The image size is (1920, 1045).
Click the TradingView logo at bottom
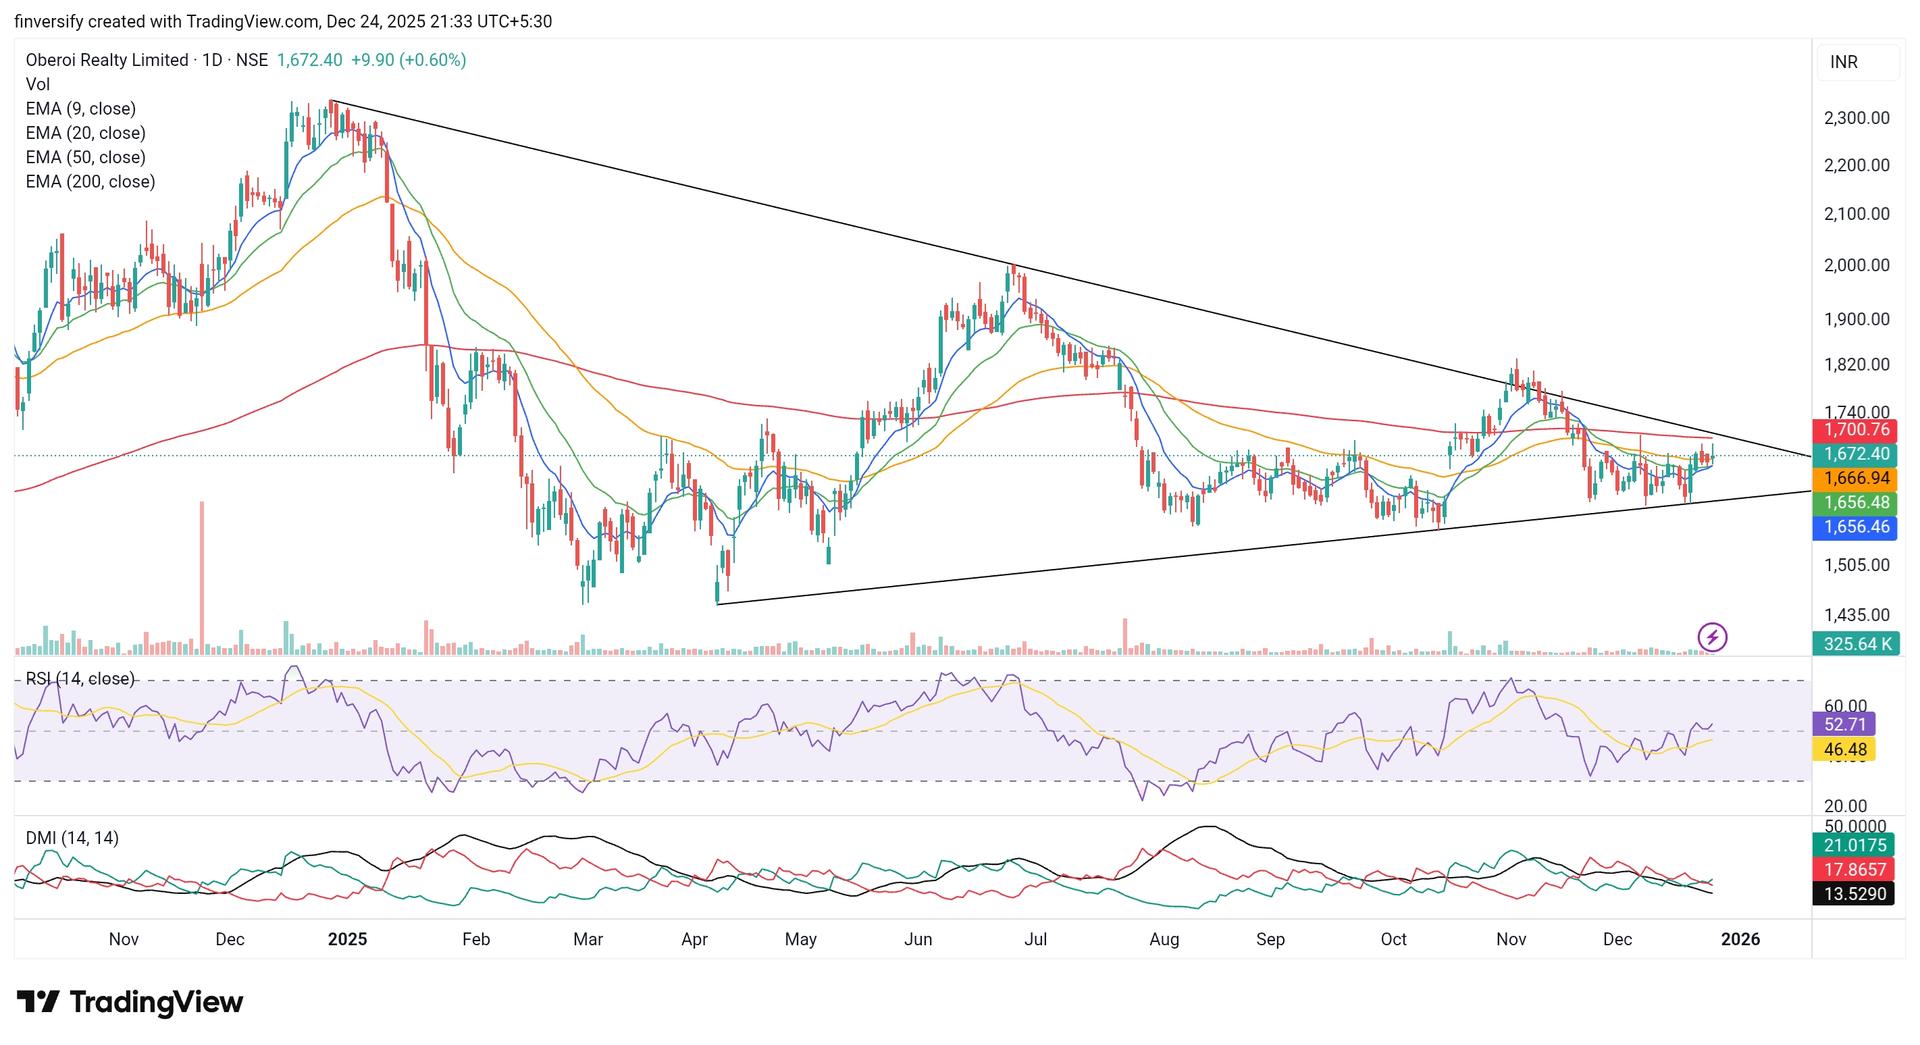click(x=130, y=1002)
